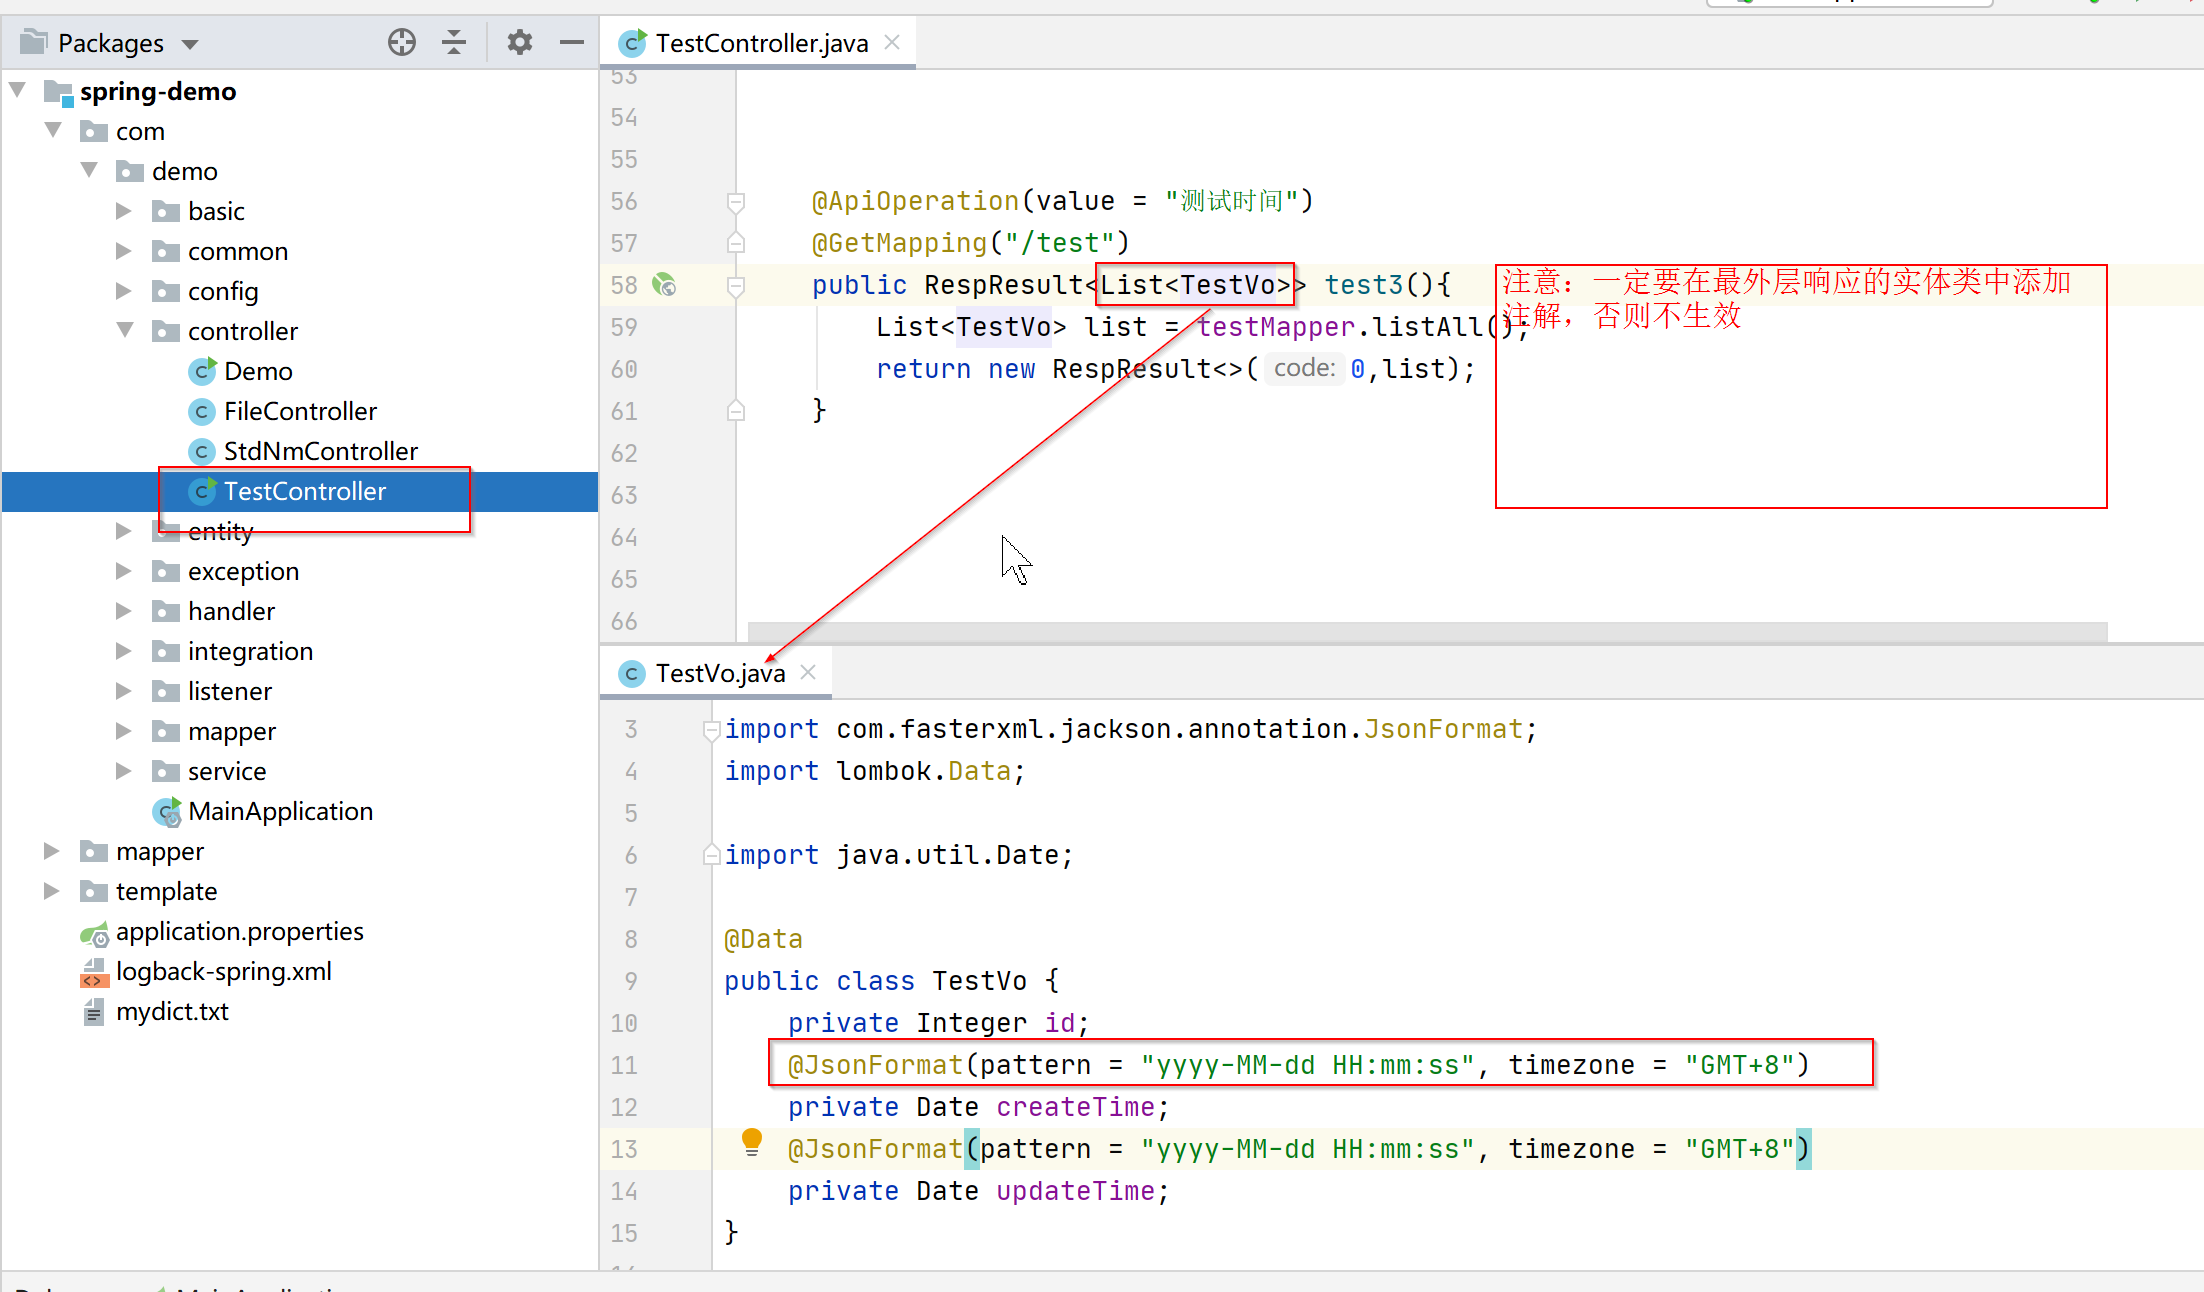
Task: Expand the template folder
Action: 51,891
